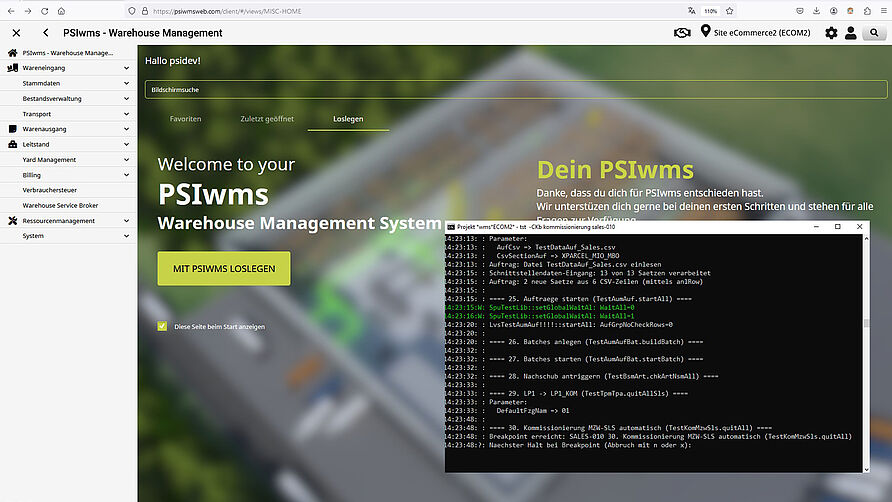Click the console window scrollbar thumb
This screenshot has width=892, height=502.
tap(866, 323)
